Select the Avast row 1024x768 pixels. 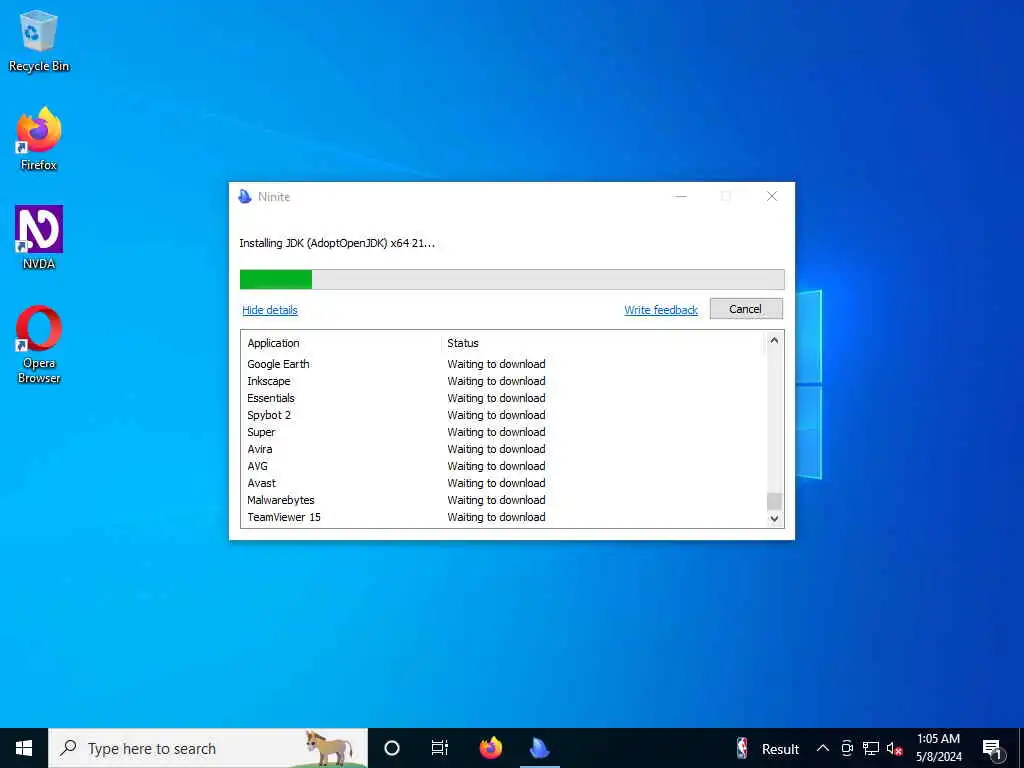click(x=503, y=483)
